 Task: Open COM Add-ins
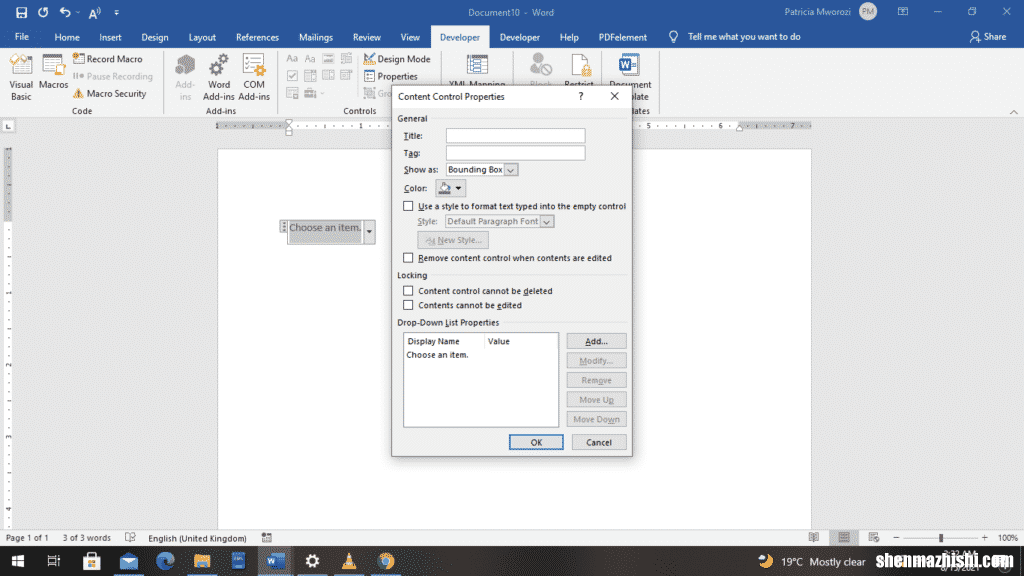pyautogui.click(x=254, y=77)
